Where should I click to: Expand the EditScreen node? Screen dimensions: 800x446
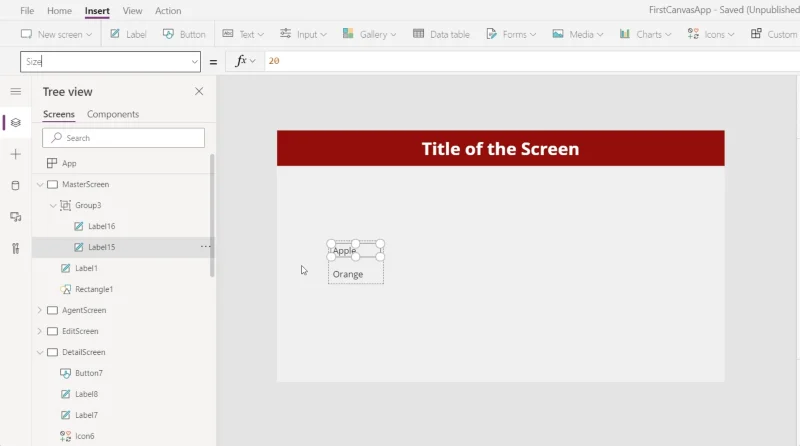[x=40, y=331]
